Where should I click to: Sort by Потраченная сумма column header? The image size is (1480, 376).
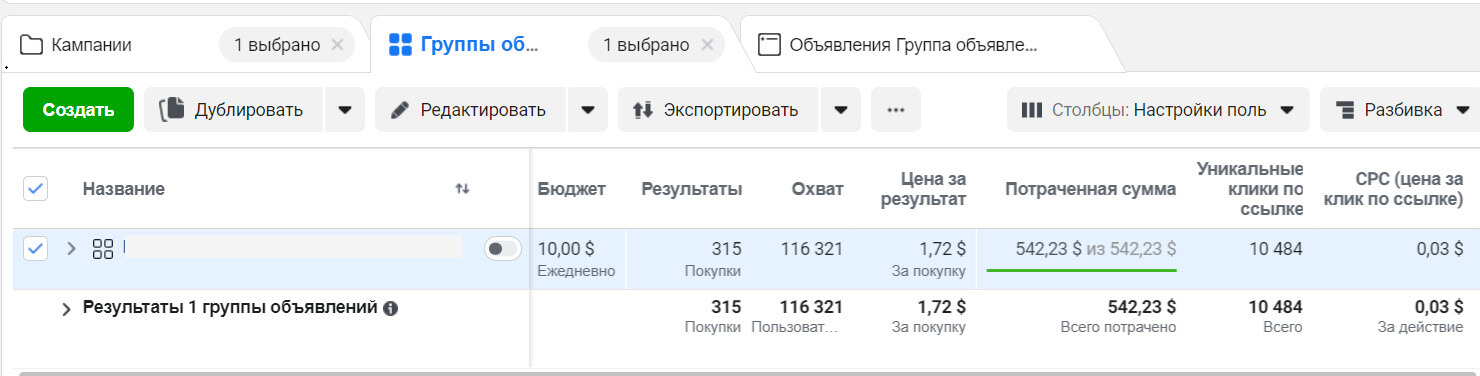1090,189
